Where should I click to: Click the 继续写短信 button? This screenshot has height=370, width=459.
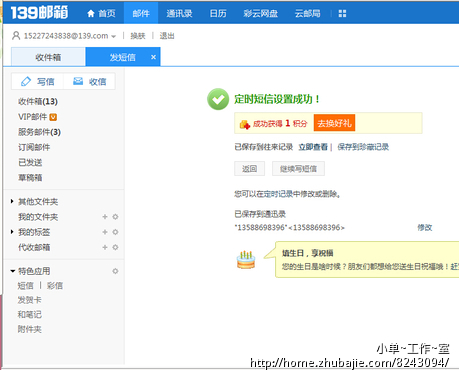298,169
